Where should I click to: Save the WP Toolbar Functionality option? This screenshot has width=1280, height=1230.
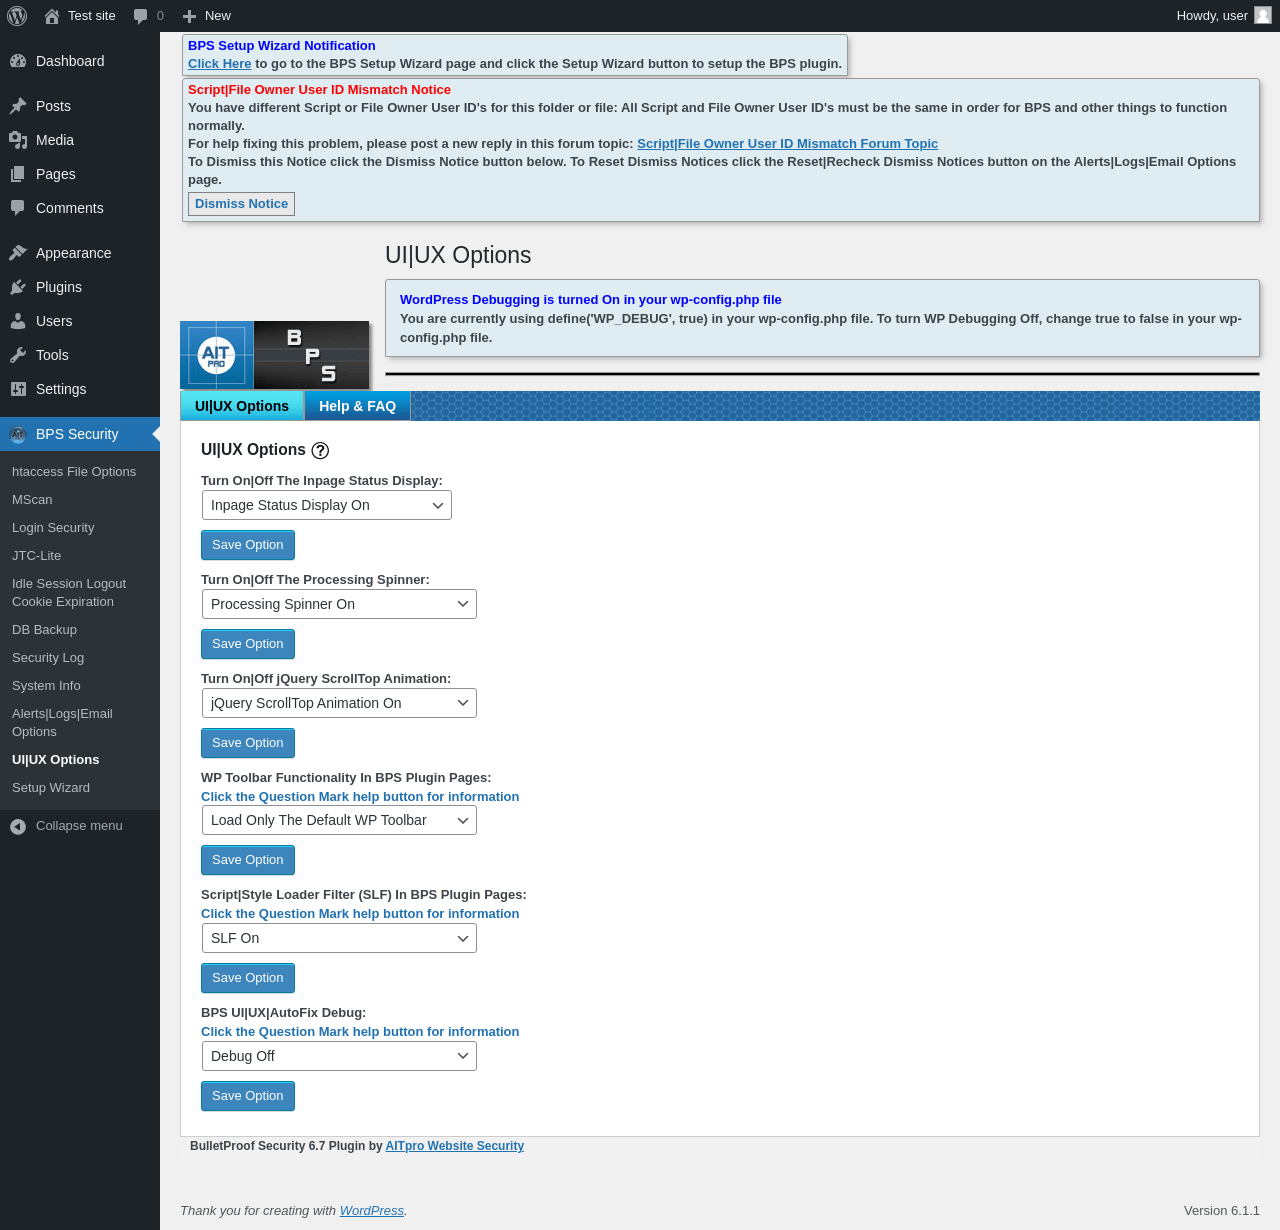point(248,860)
